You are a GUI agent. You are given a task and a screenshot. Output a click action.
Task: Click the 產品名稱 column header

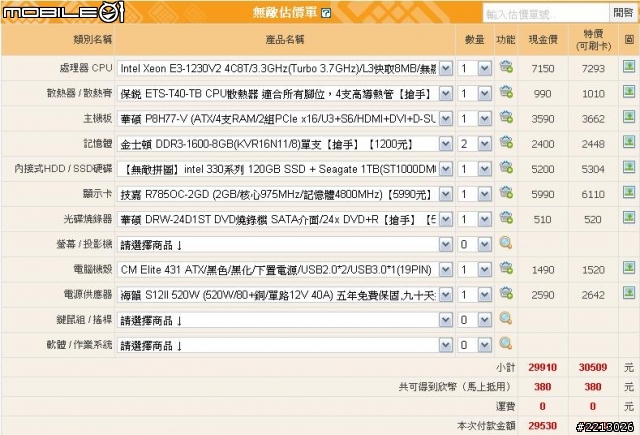pyautogui.click(x=284, y=40)
